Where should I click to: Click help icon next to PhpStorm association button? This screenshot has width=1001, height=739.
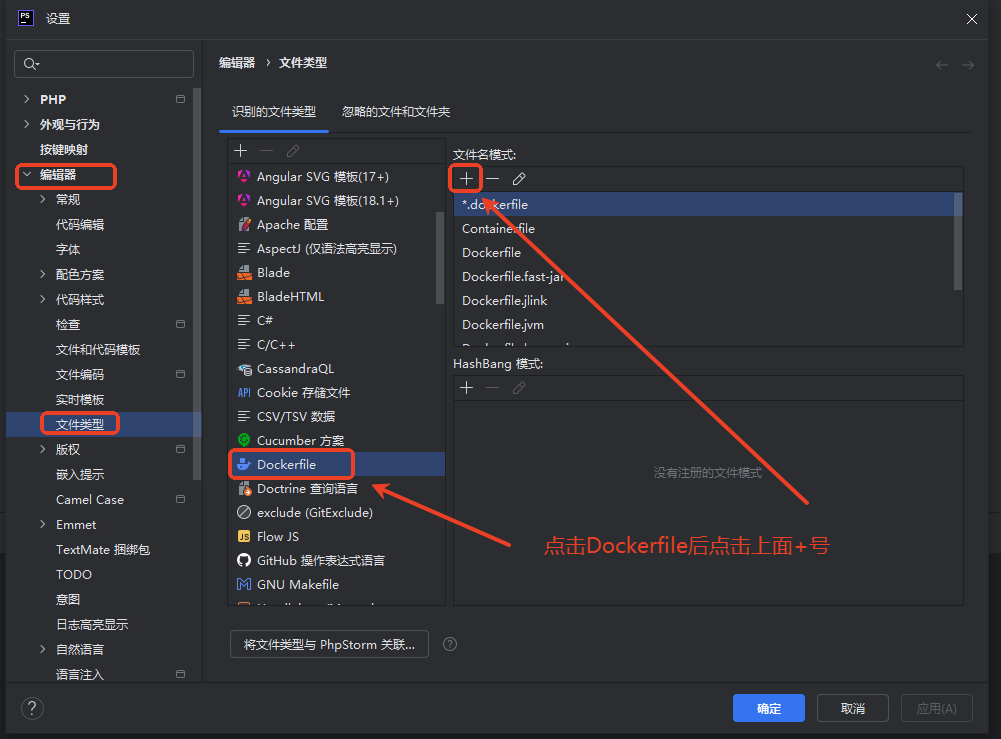450,644
